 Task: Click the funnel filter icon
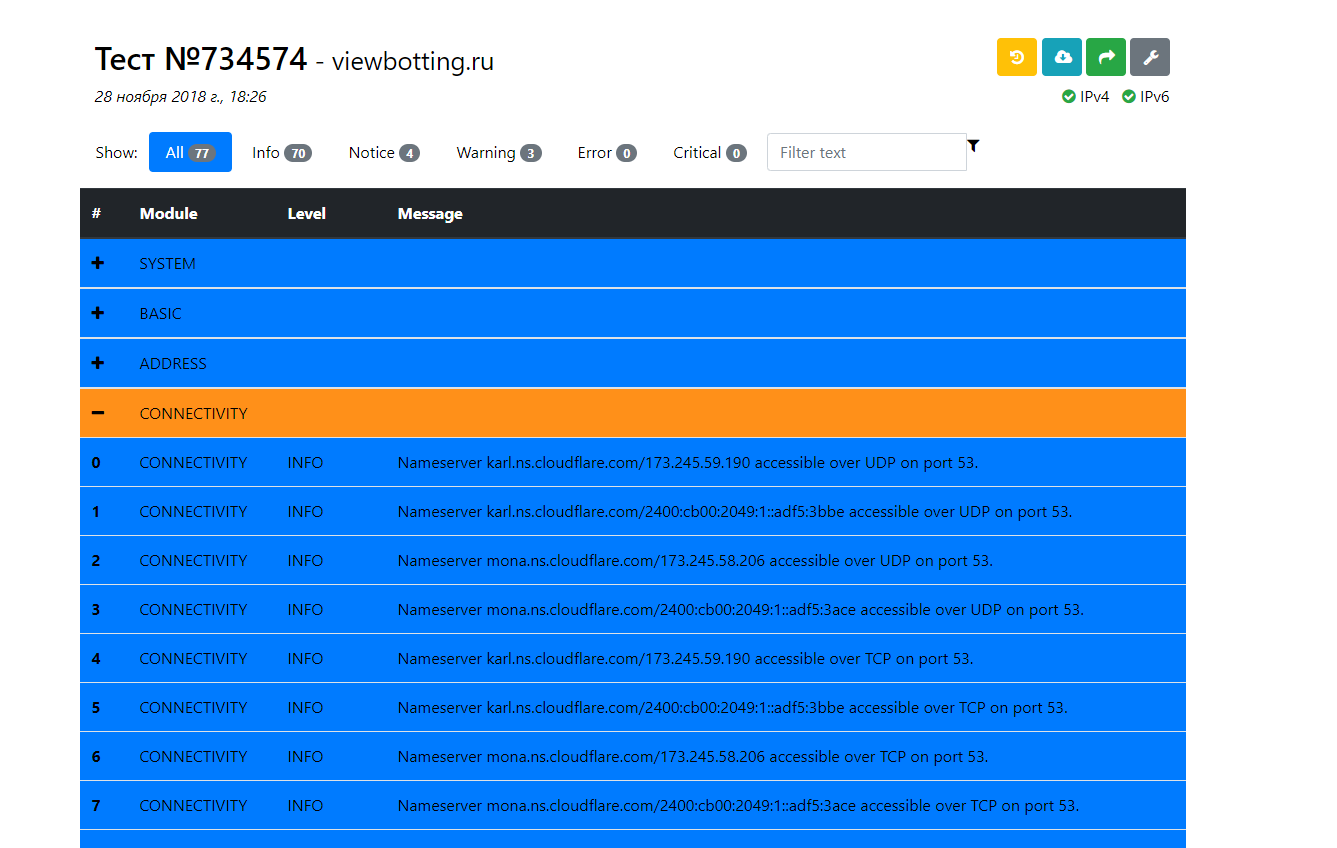[973, 146]
